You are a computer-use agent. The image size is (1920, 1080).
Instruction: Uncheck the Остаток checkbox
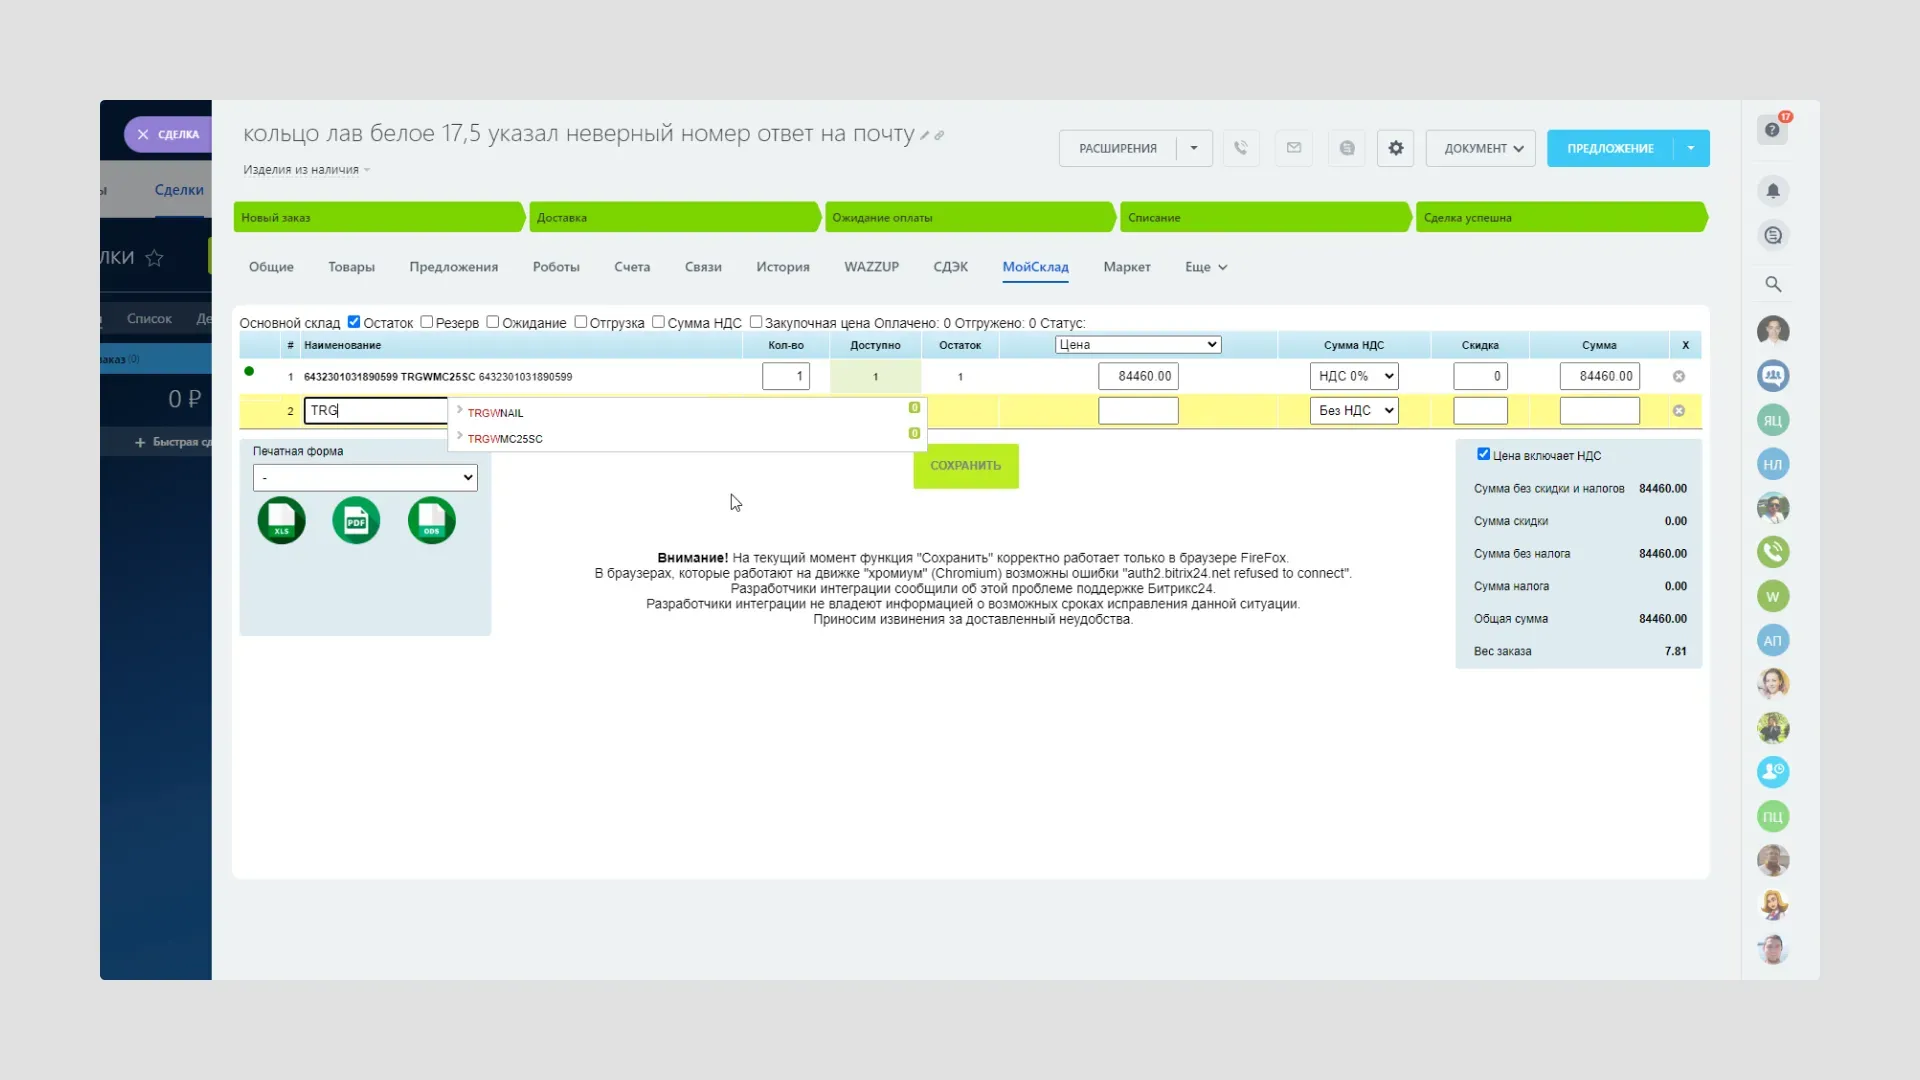(353, 322)
